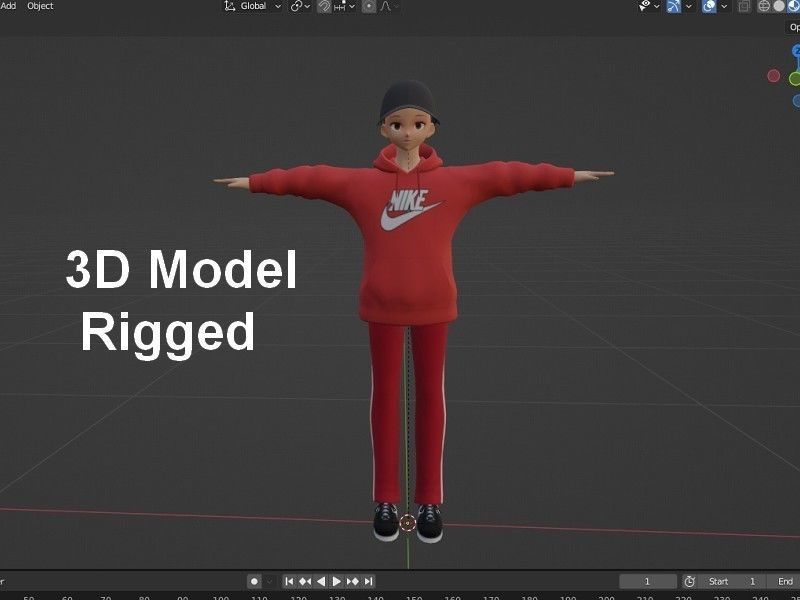
Task: Select Solid viewport shading mode
Action: [777, 7]
